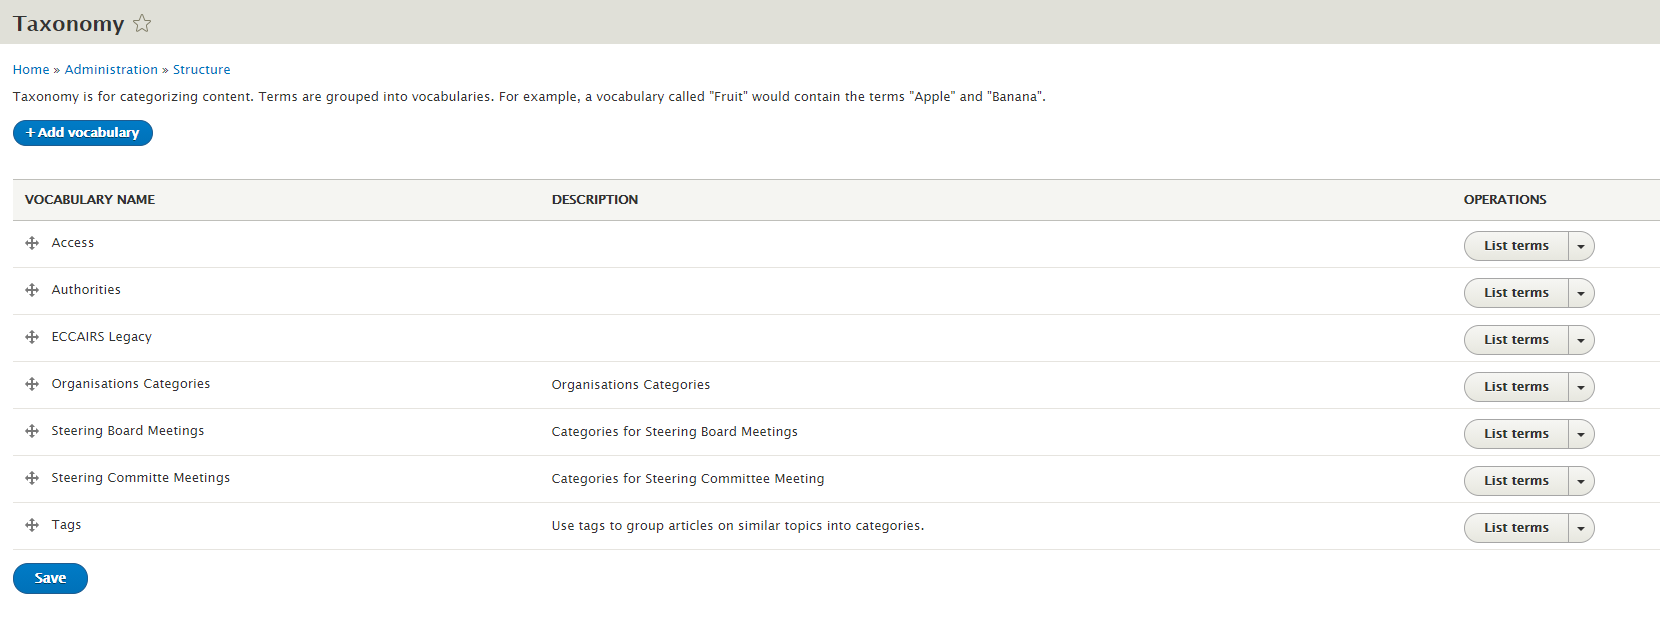This screenshot has width=1660, height=629.
Task: Select Steering Board Meetings vocabulary name
Action: click(128, 431)
